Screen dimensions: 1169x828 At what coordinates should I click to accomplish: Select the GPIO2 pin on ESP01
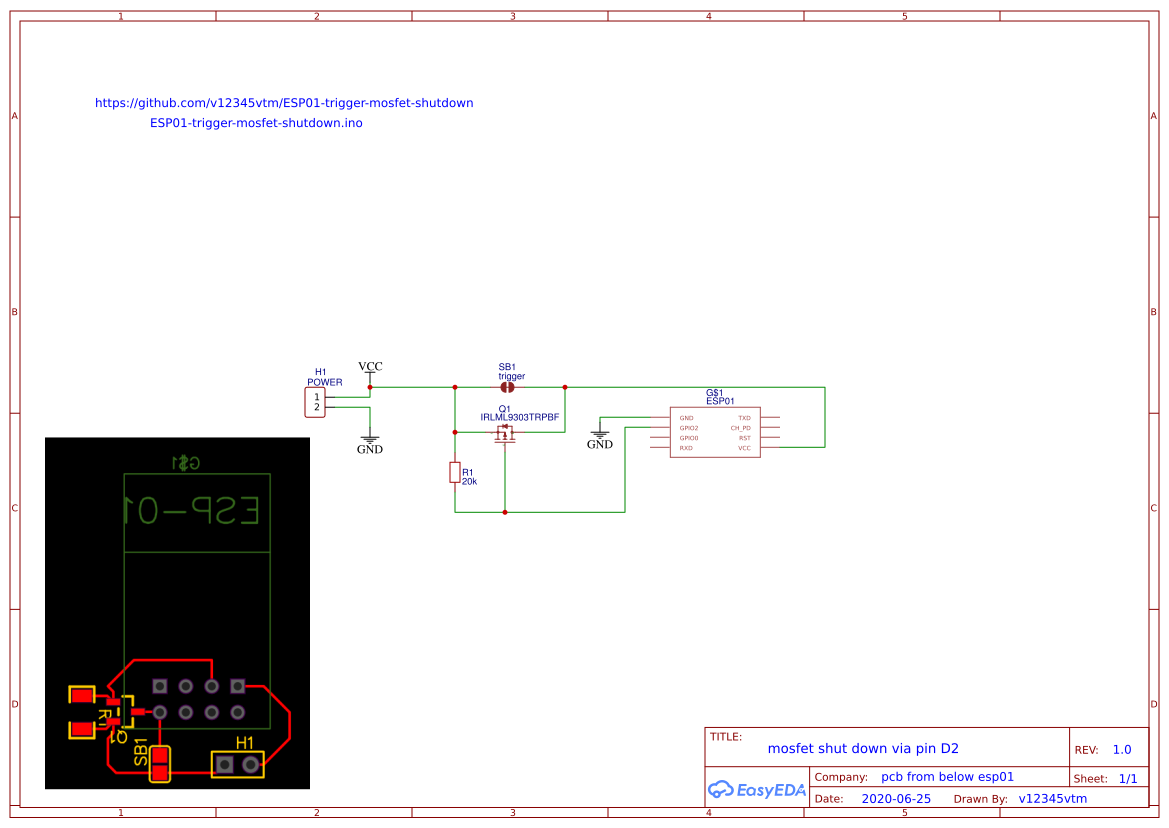pos(688,426)
